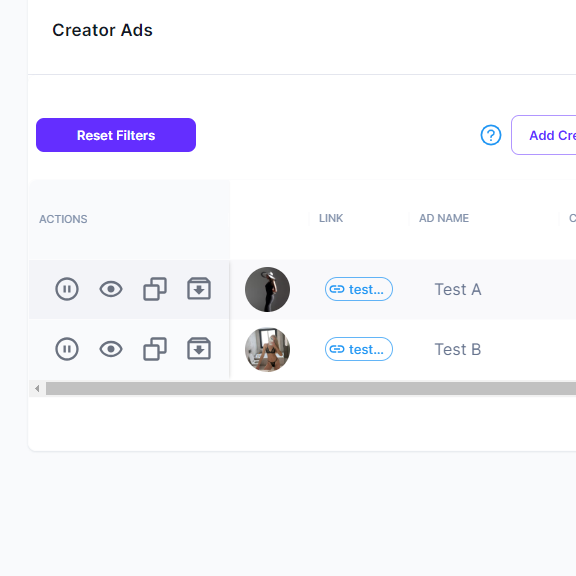The image size is (576, 576).
Task: Click the horizontal scrollbar left arrow
Action: tap(37, 389)
